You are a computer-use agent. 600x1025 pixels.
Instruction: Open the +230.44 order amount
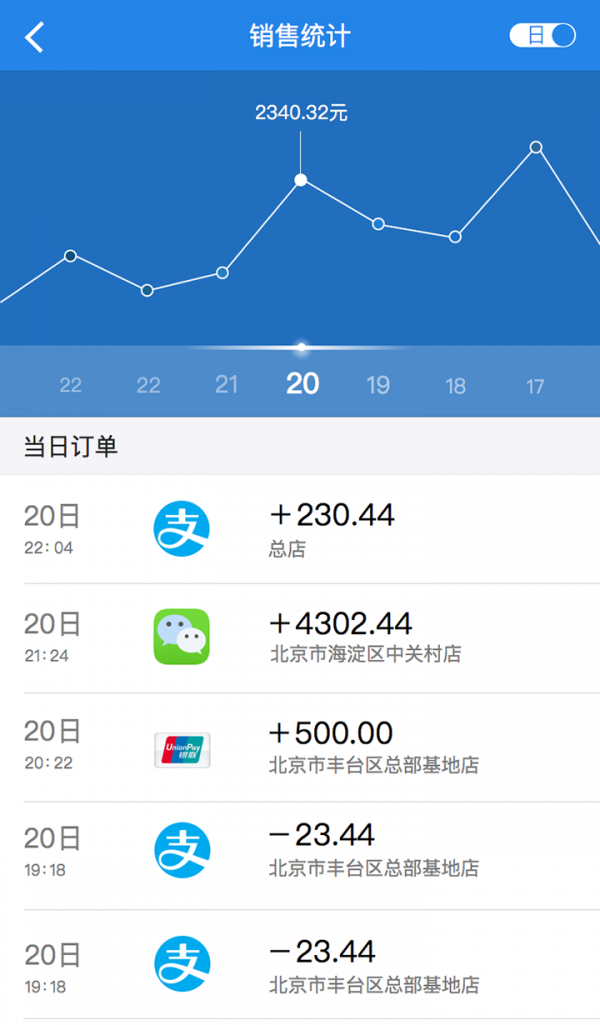click(x=332, y=515)
